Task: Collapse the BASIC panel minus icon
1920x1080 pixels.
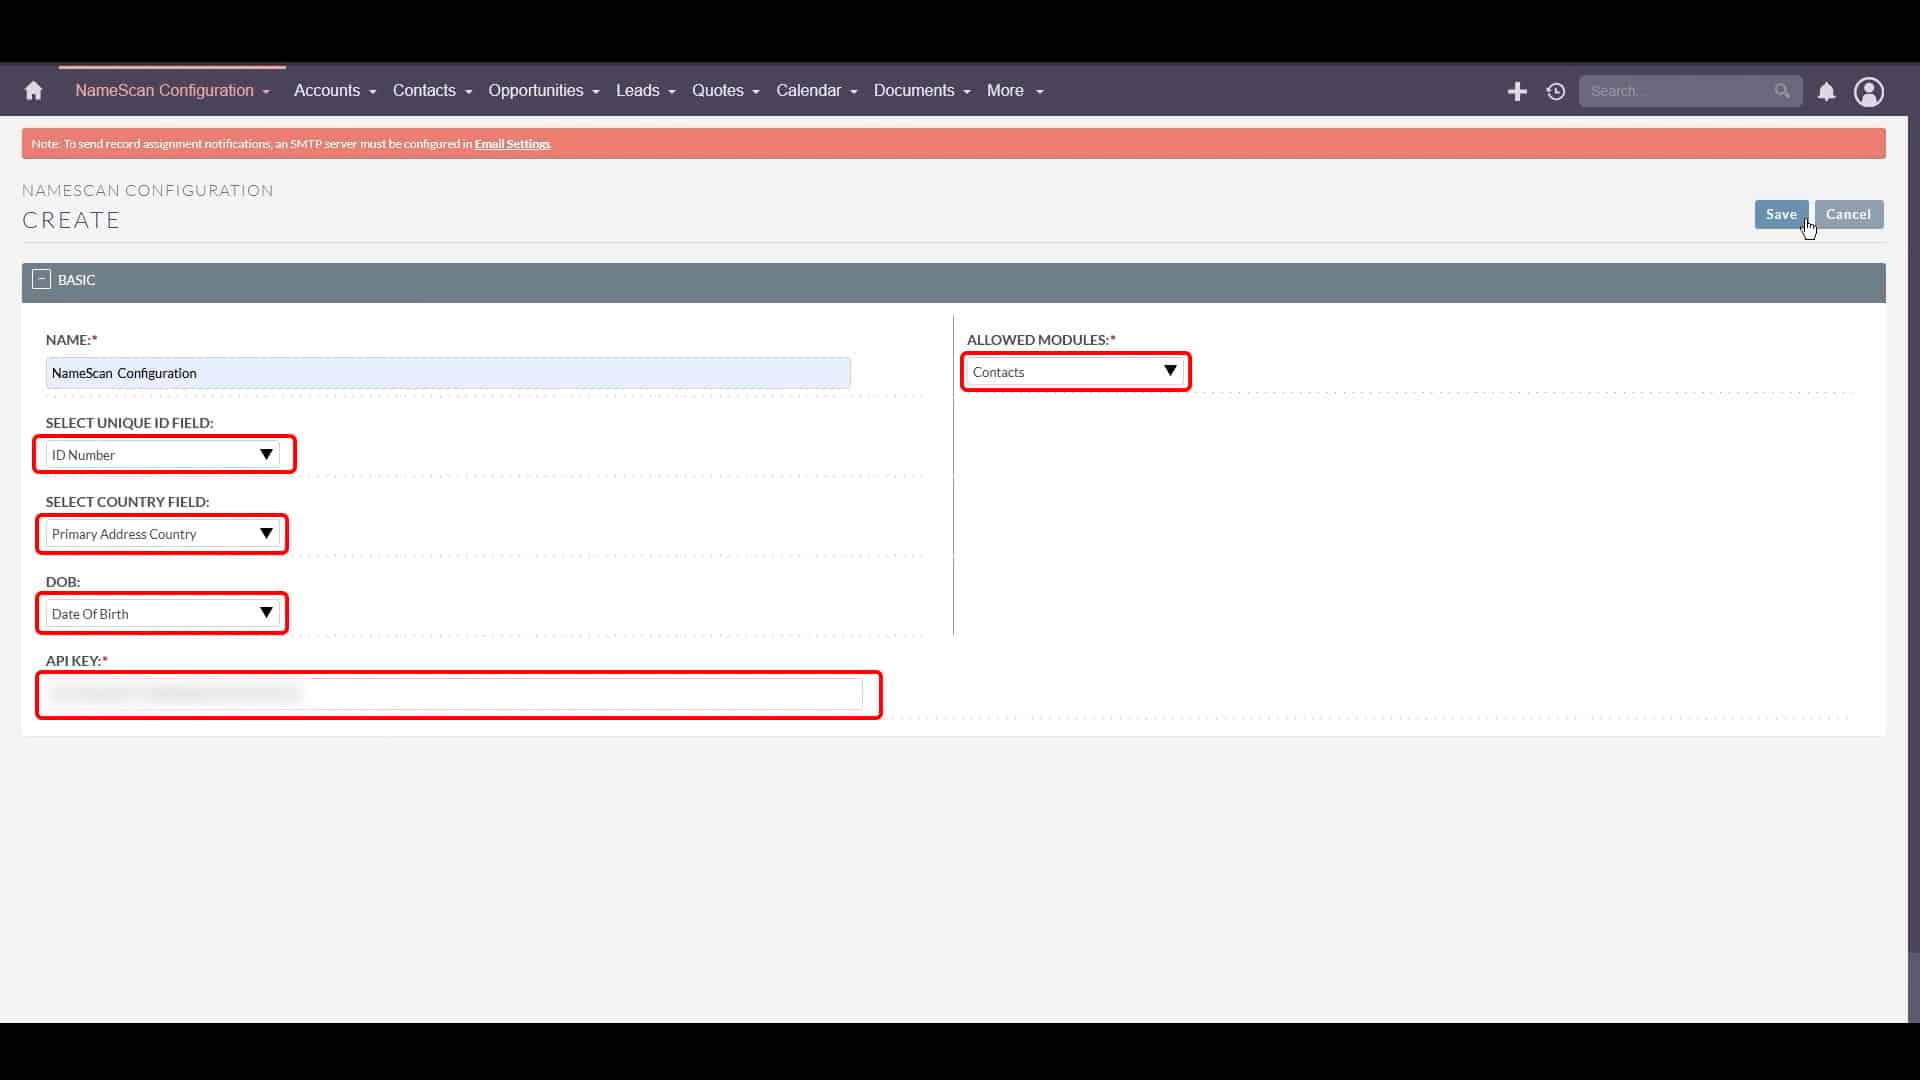Action: 41,280
